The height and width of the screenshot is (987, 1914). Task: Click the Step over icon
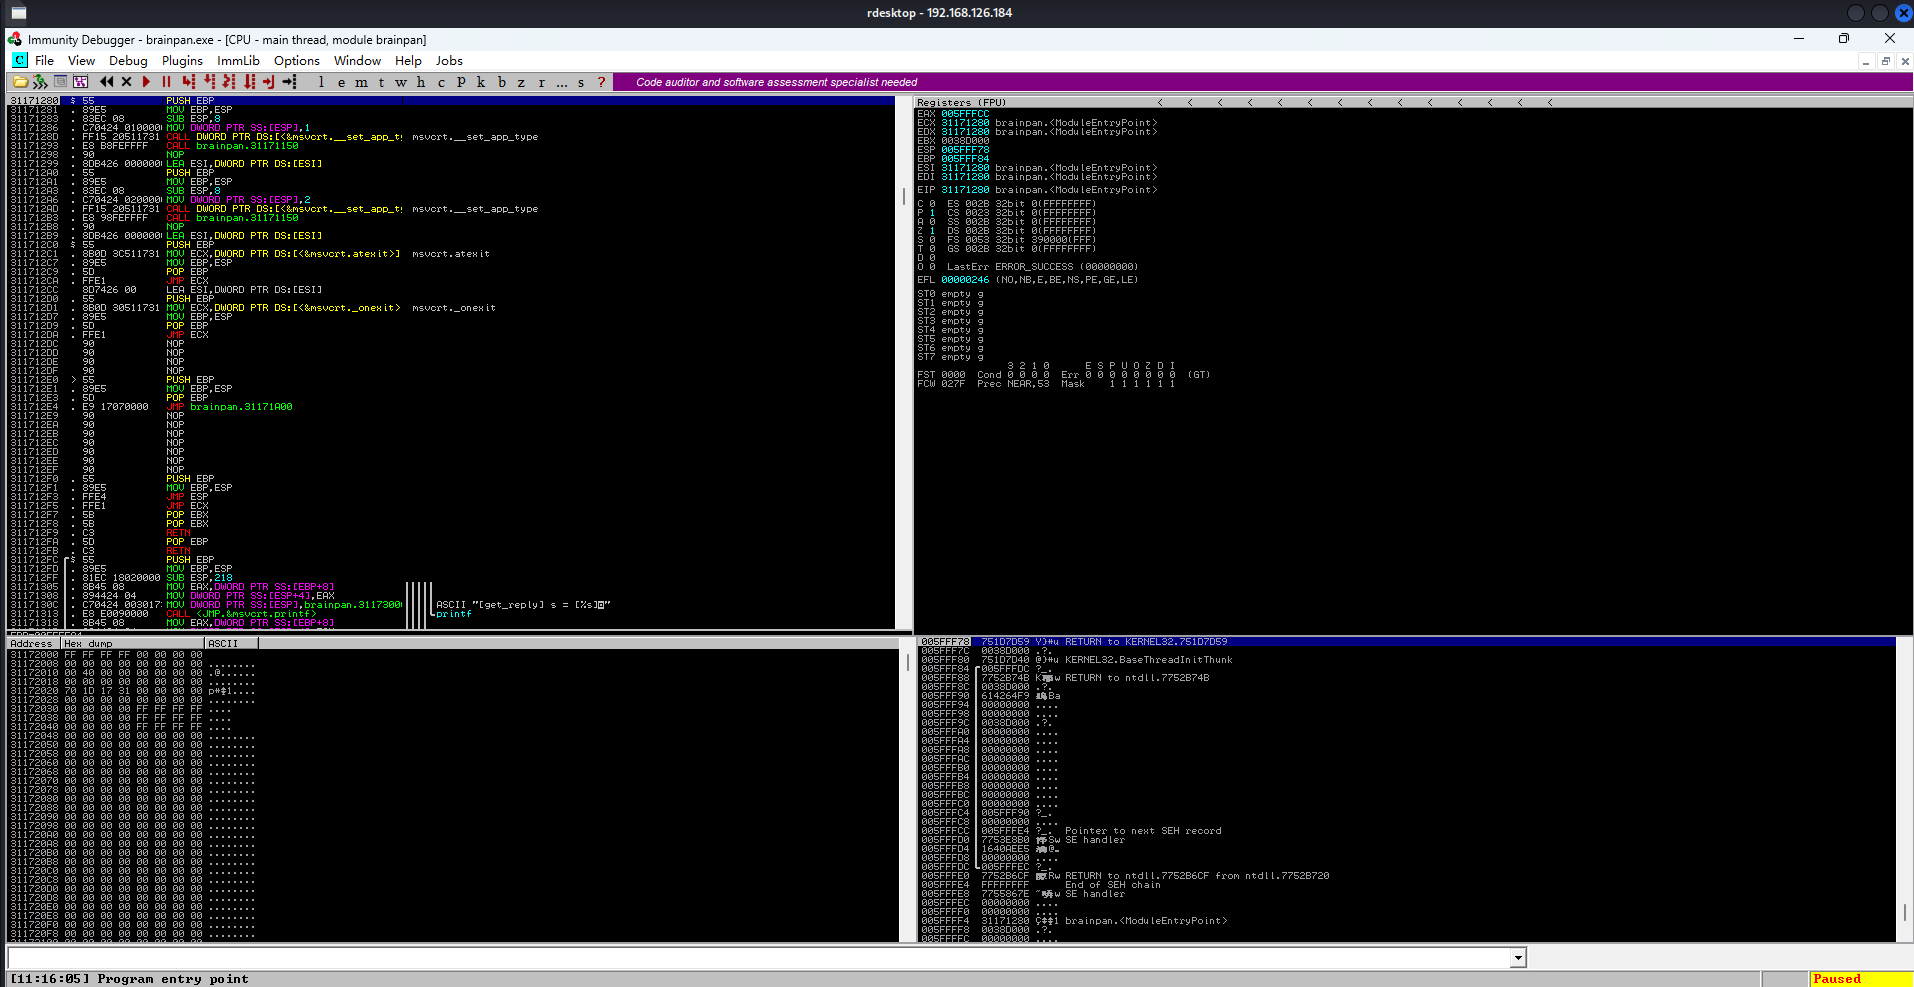pyautogui.click(x=209, y=82)
